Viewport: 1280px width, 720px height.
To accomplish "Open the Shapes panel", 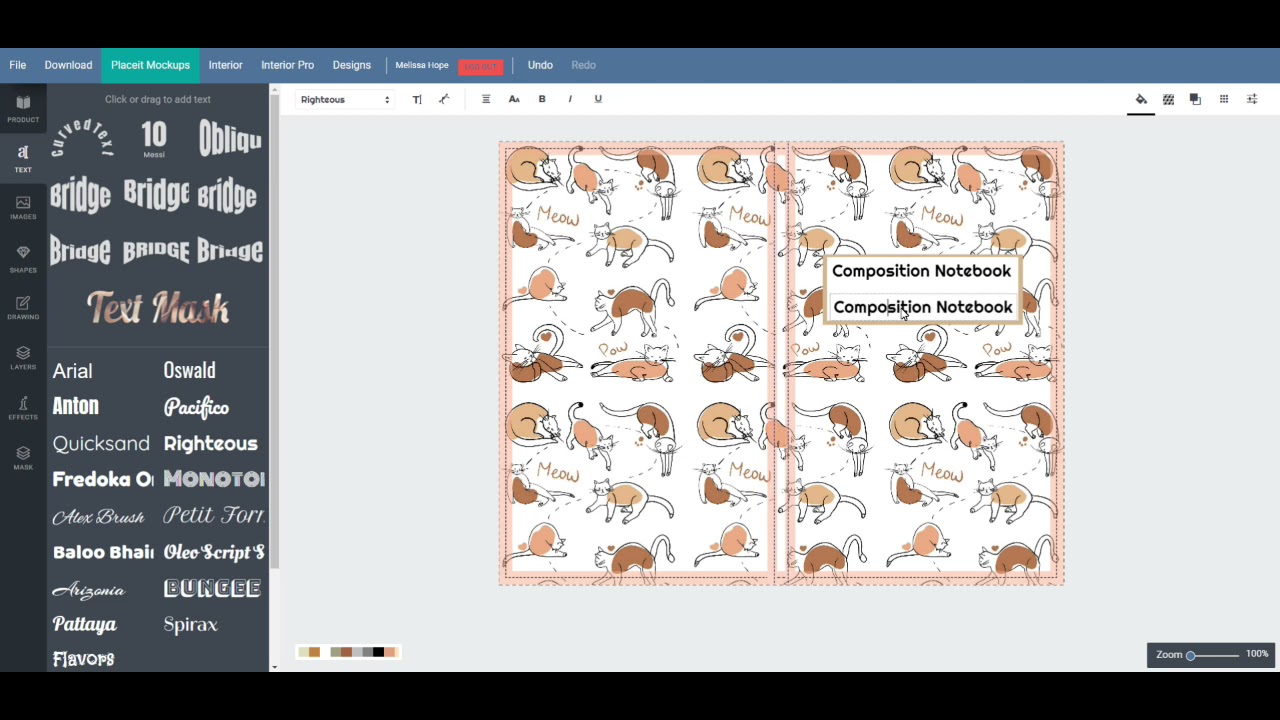I will coord(23,258).
